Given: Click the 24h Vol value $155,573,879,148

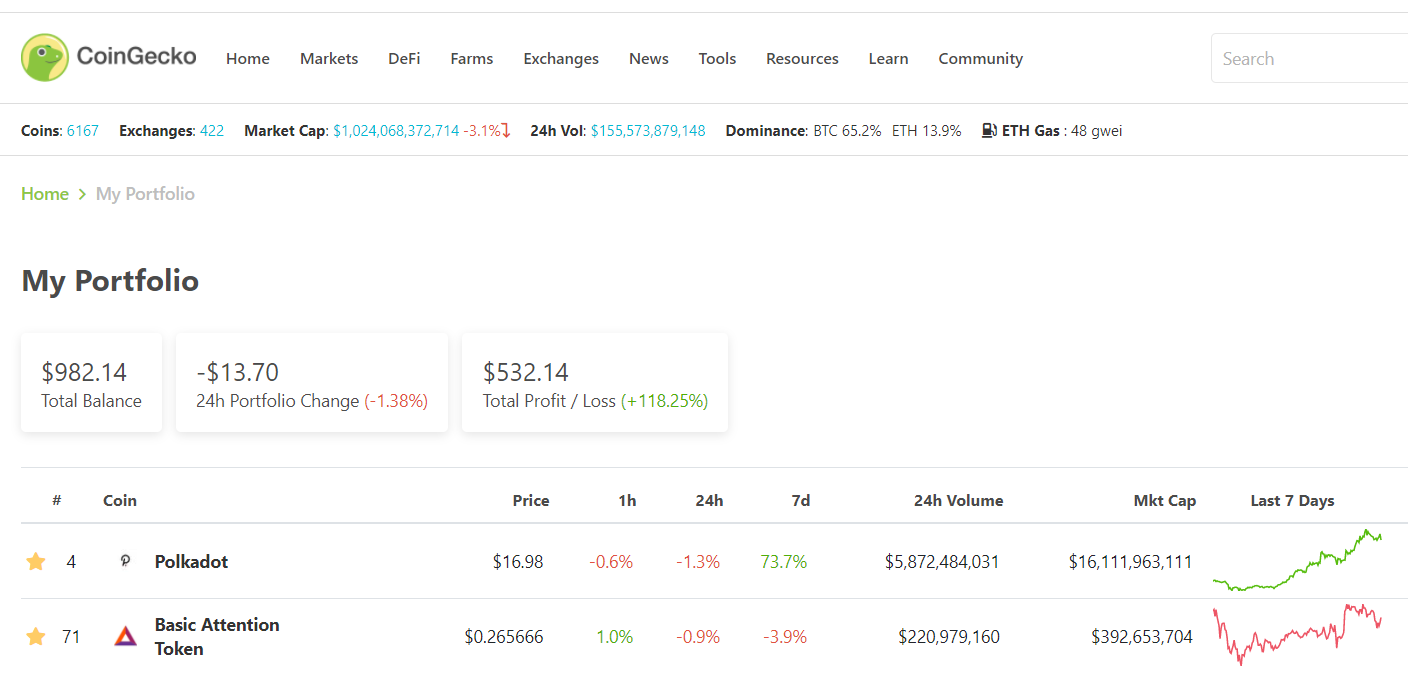Looking at the screenshot, I should coord(648,131).
